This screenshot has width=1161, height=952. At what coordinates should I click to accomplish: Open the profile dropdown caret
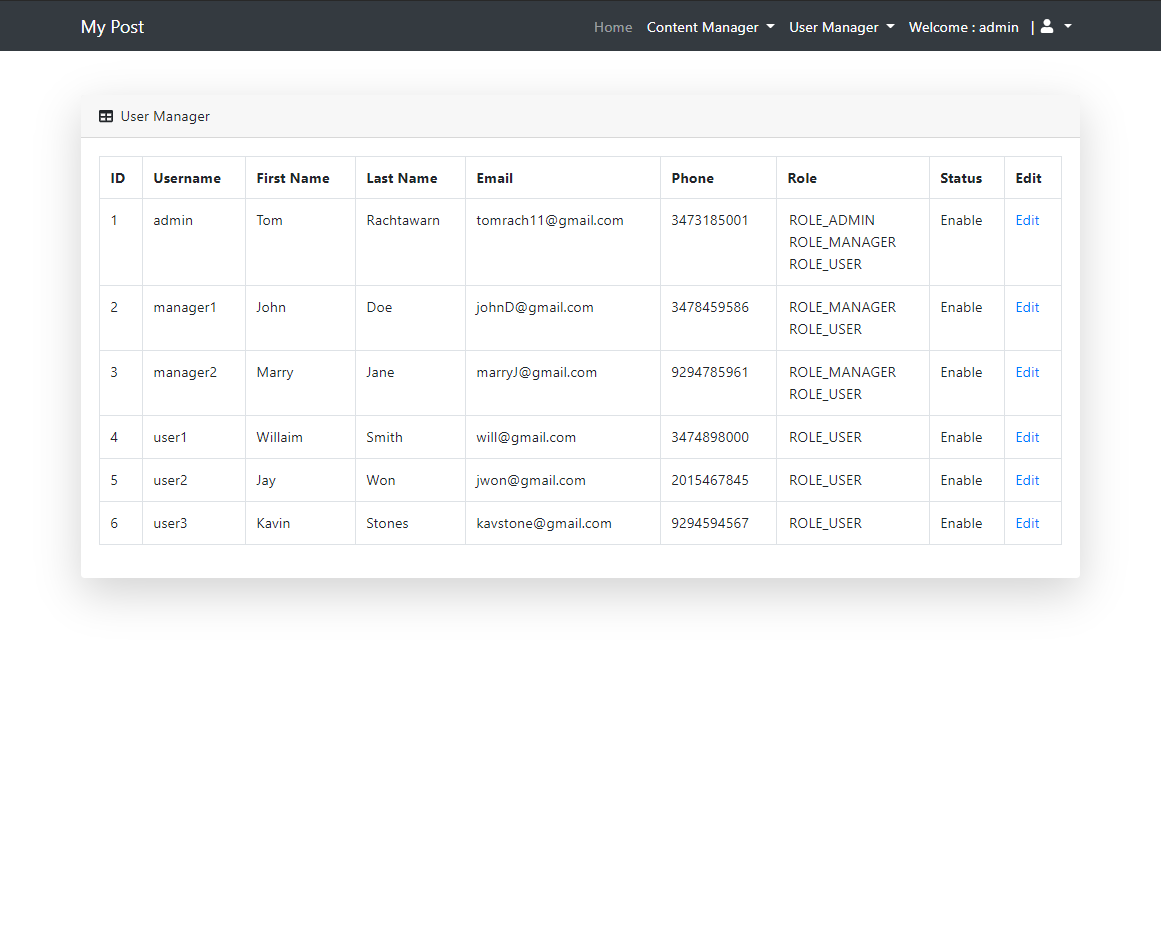pos(1068,27)
